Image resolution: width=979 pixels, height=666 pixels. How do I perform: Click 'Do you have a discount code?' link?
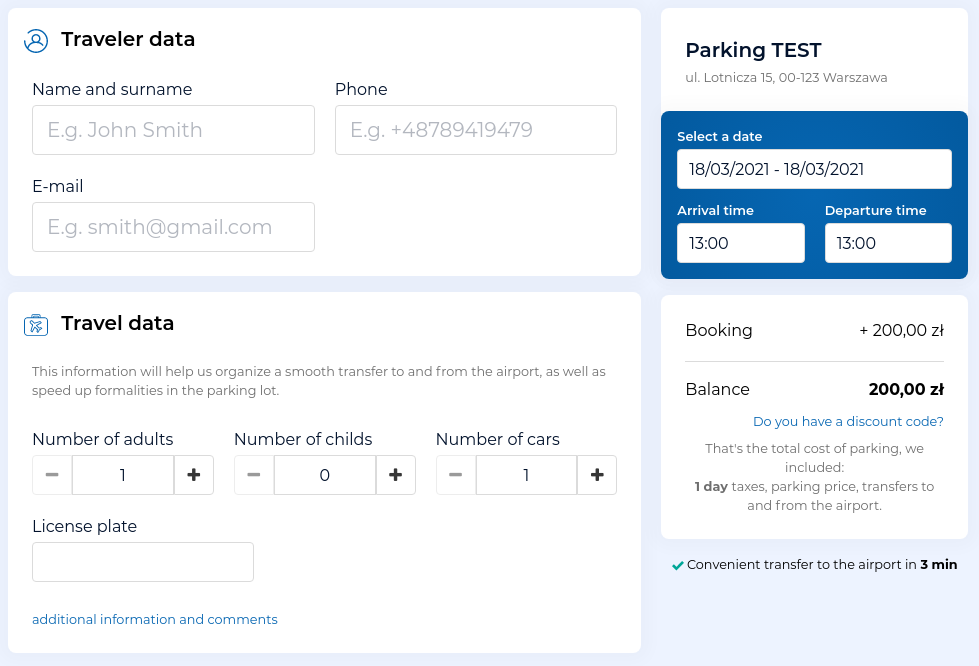point(848,422)
